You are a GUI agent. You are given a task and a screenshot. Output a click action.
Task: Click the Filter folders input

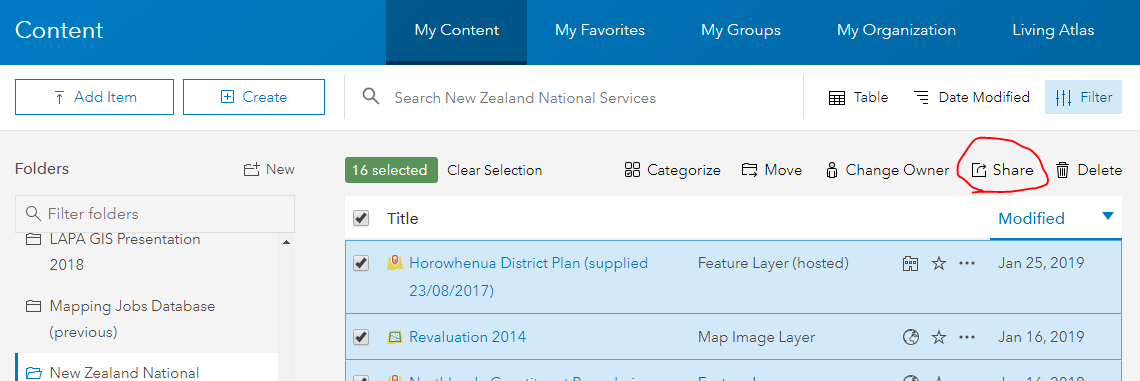(155, 214)
